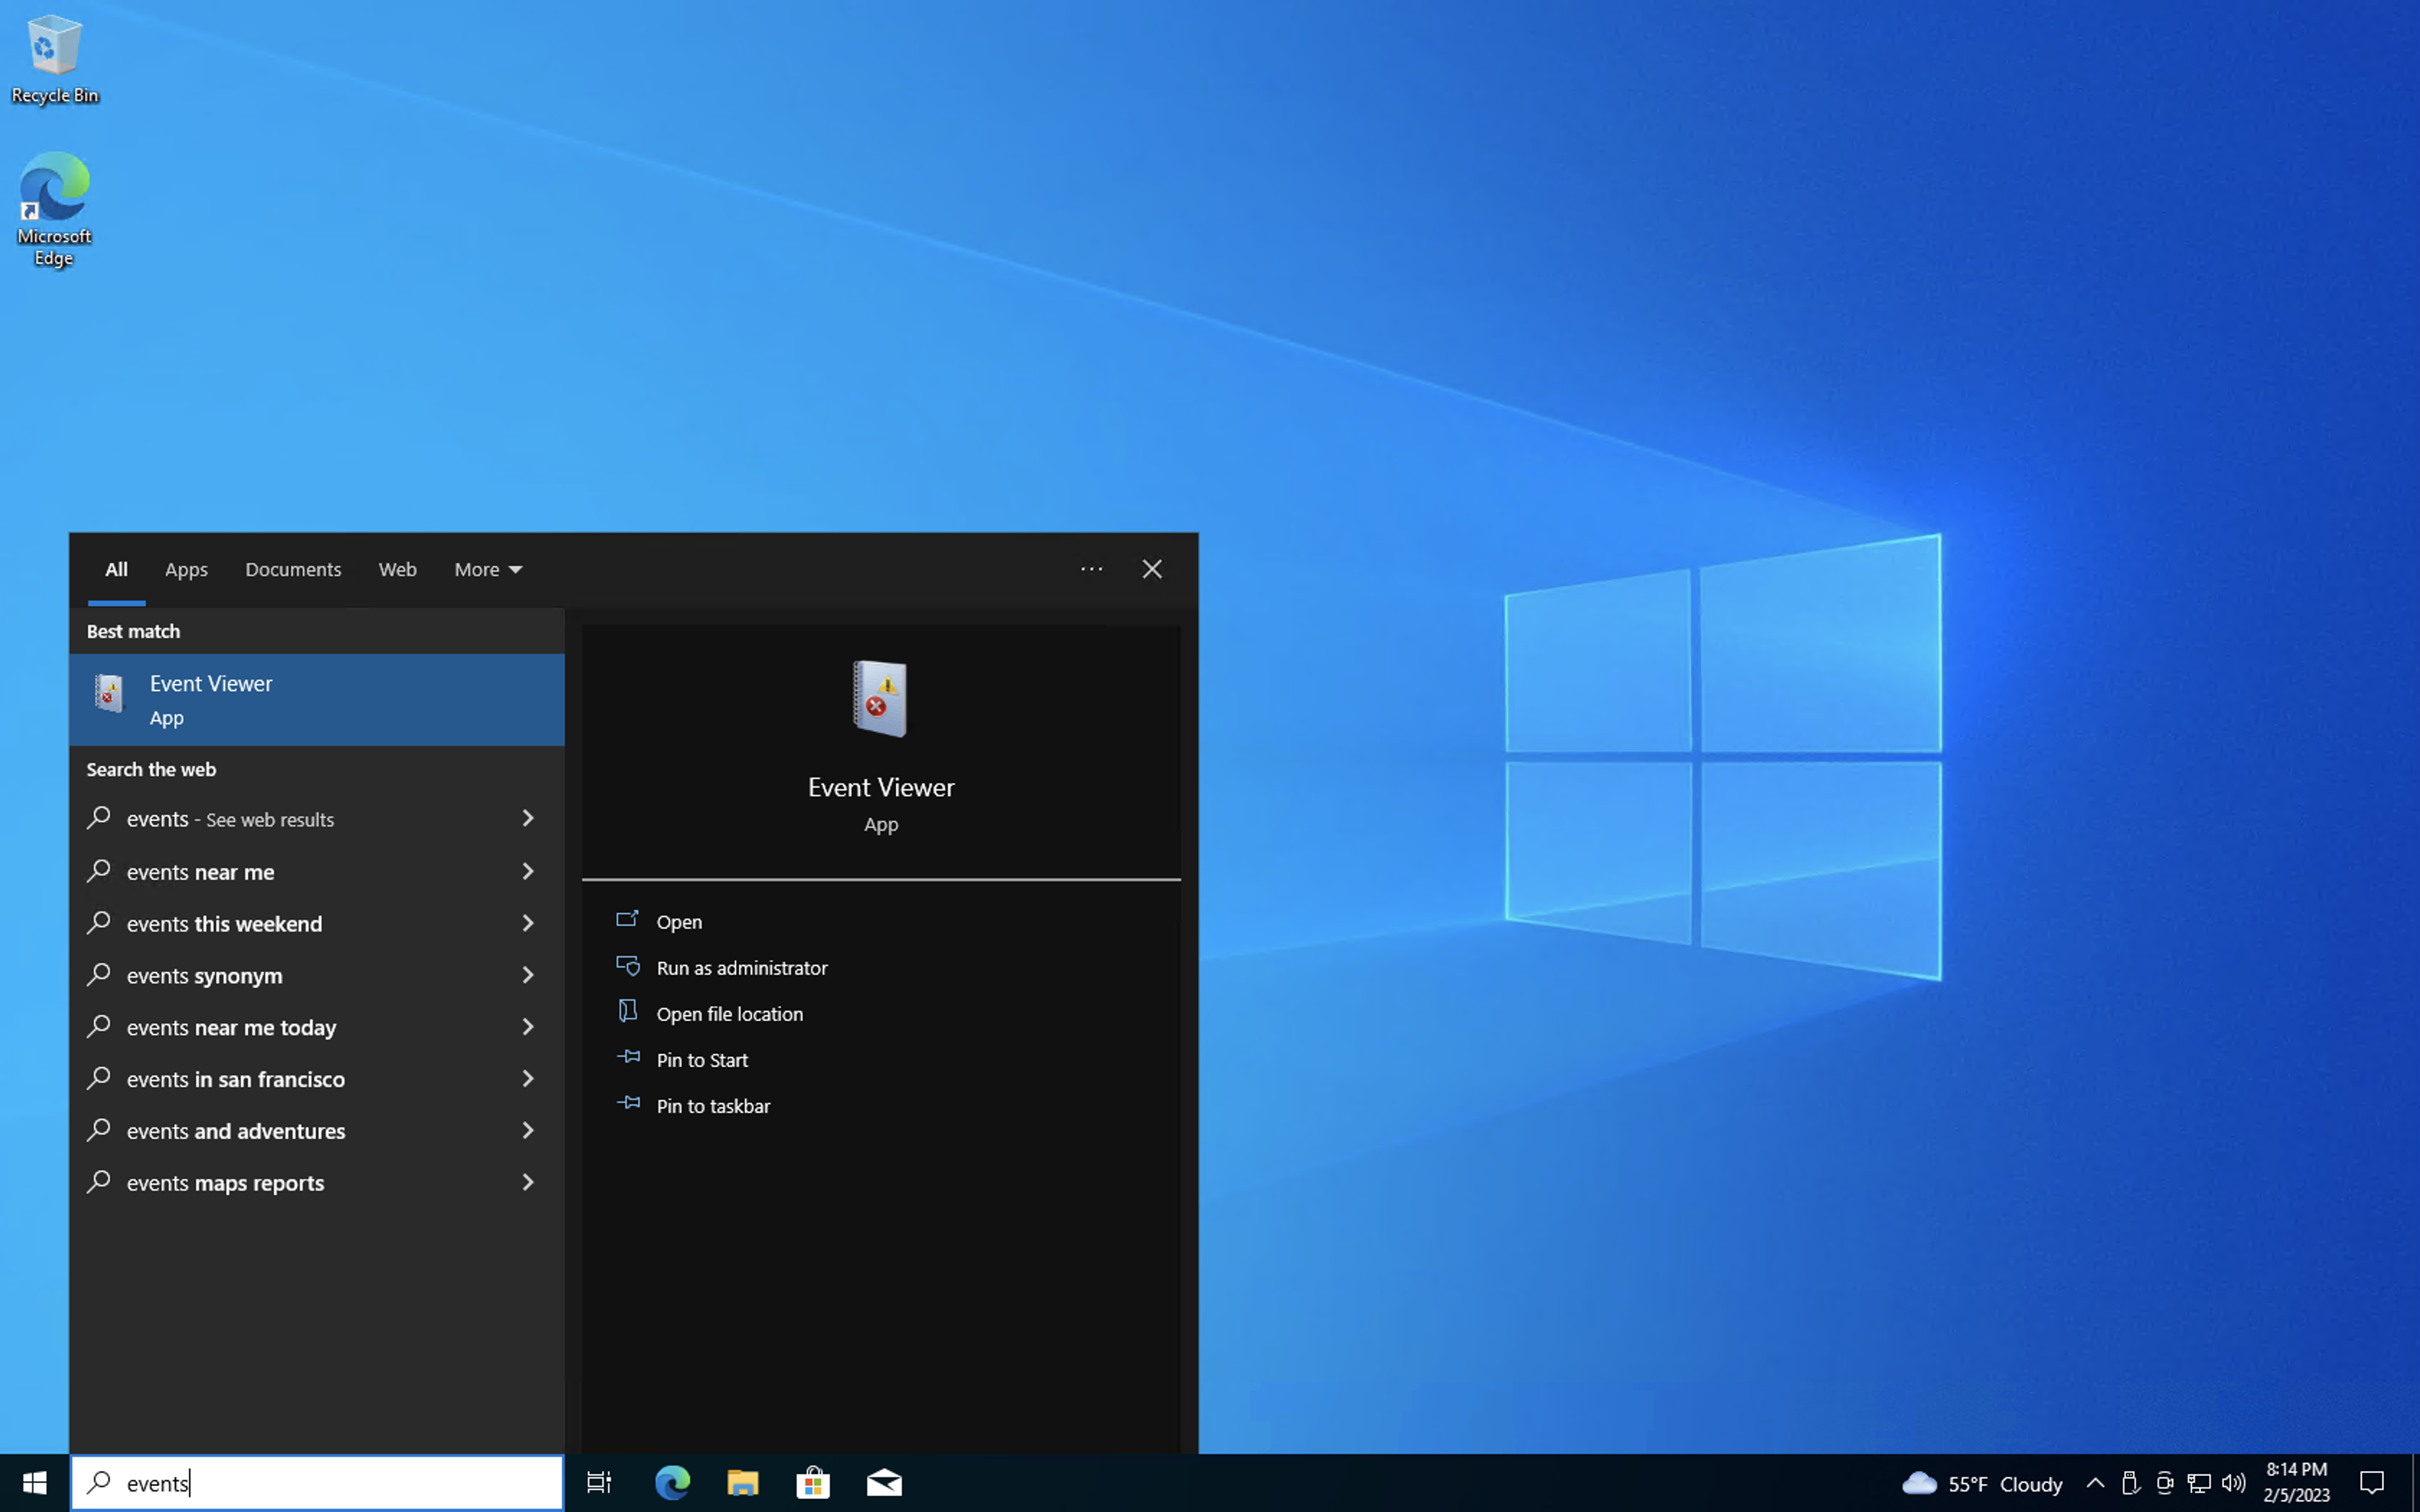Switch to the All search tab

[x=116, y=569]
